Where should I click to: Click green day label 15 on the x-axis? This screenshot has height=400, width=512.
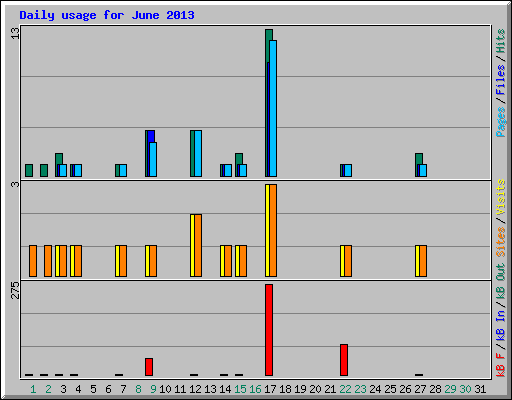click(240, 389)
